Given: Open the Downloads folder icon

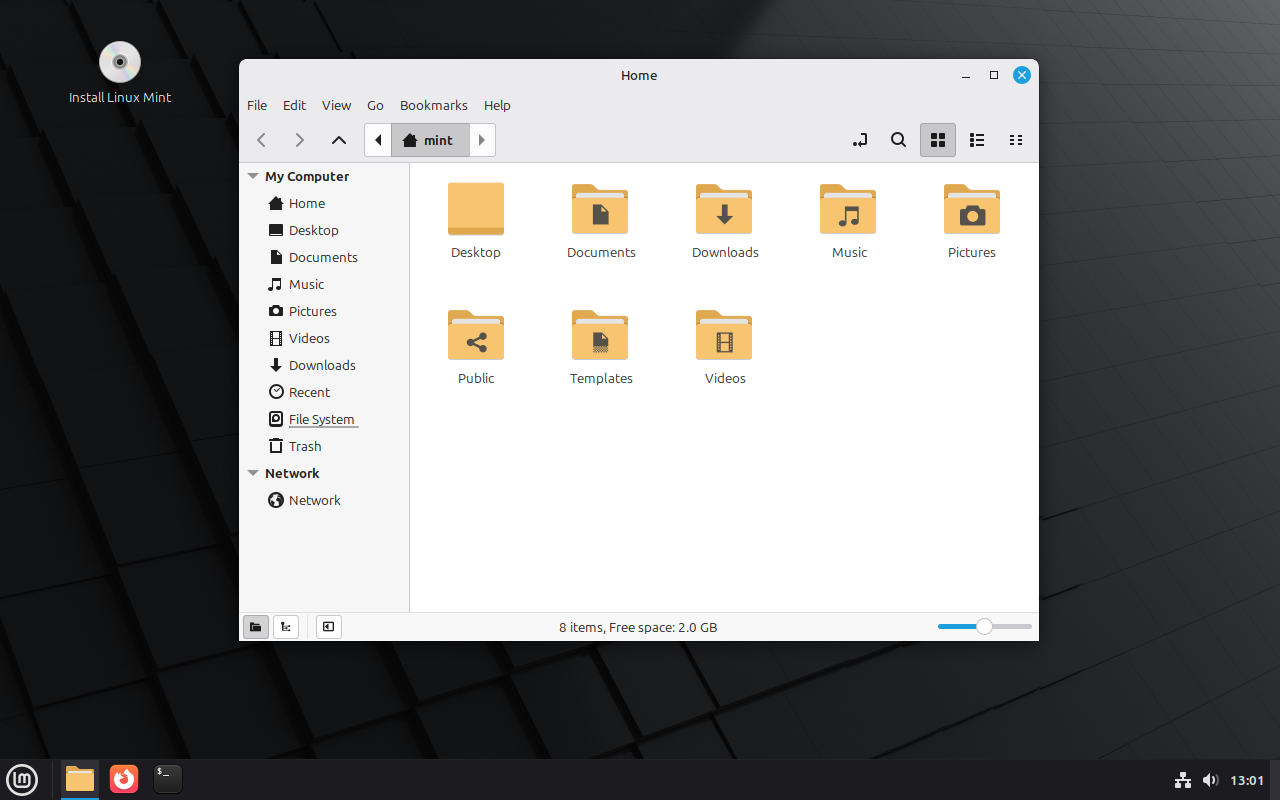Looking at the screenshot, I should (x=725, y=210).
